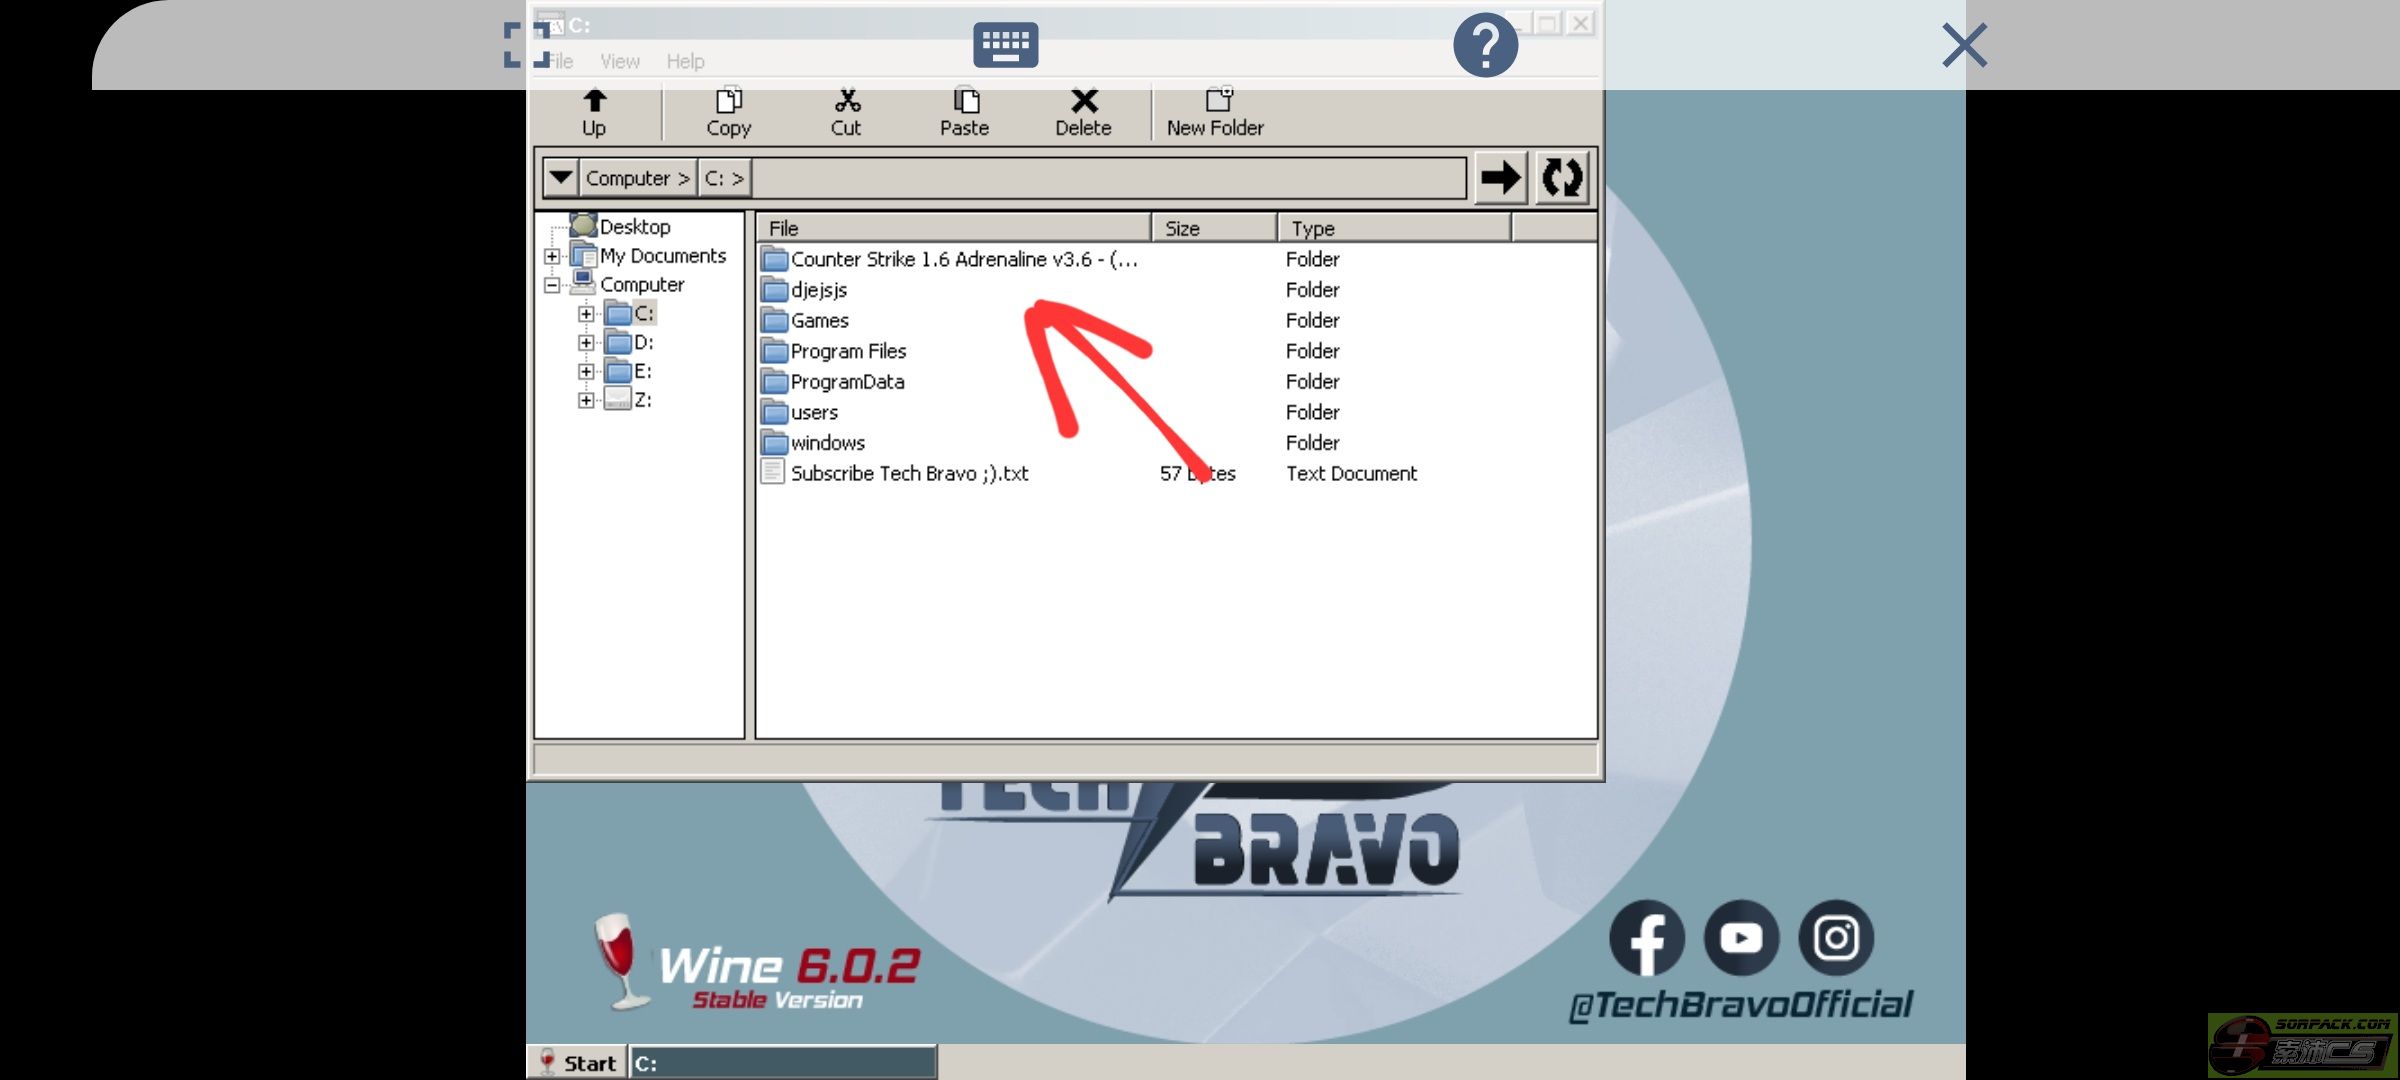2400x1080 pixels.
Task: Open the address bar history dropdown
Action: tap(561, 178)
